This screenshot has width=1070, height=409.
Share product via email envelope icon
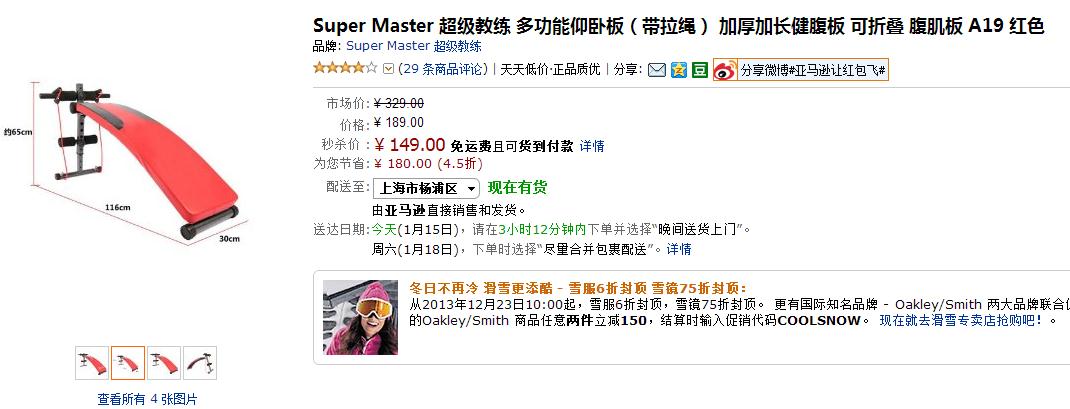point(656,70)
